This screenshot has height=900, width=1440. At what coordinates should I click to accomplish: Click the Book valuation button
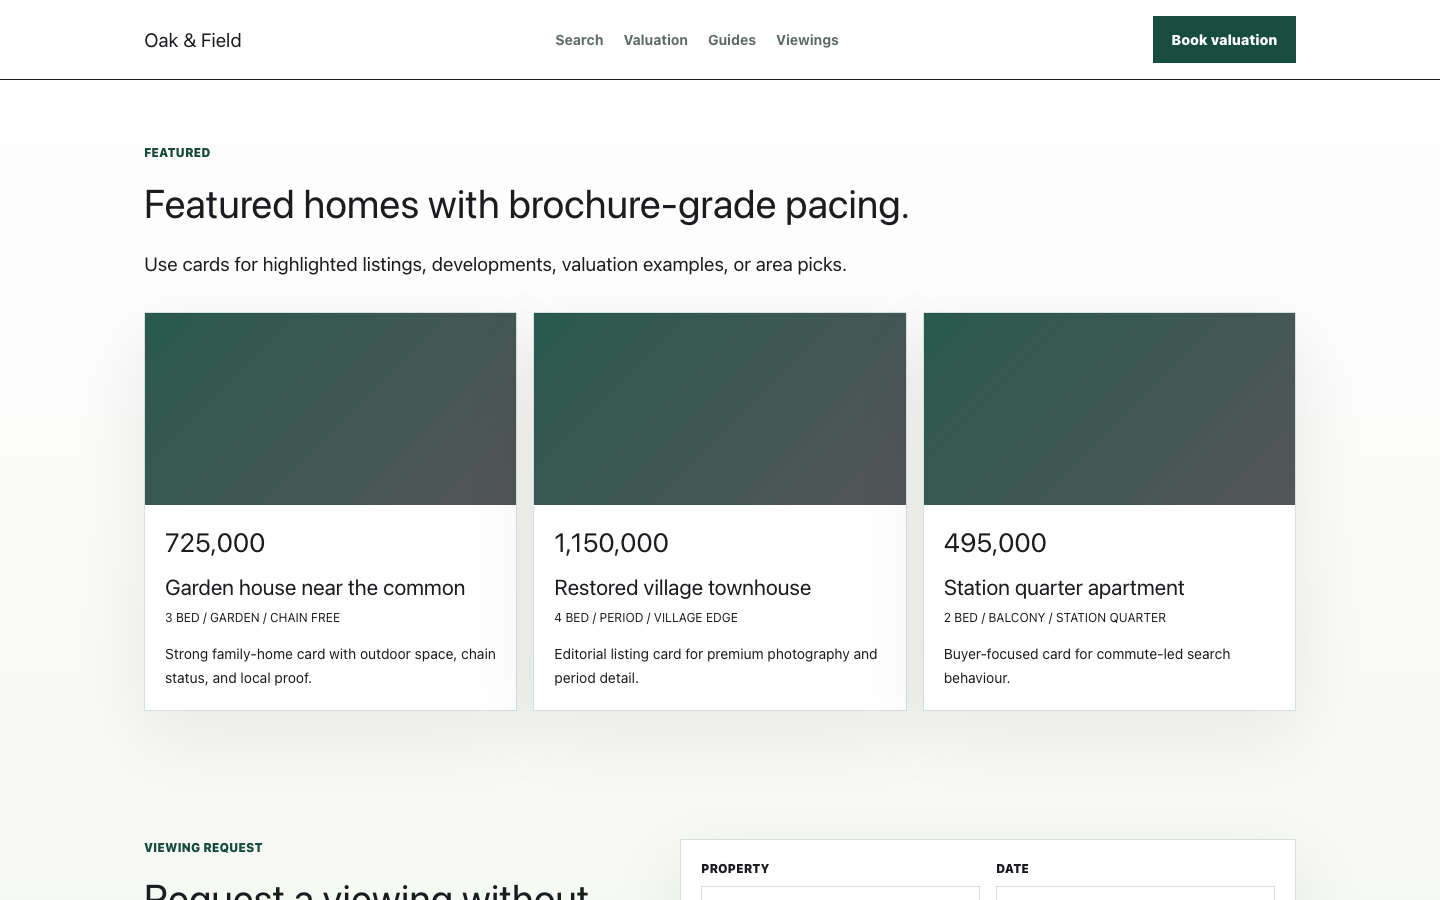1224,40
